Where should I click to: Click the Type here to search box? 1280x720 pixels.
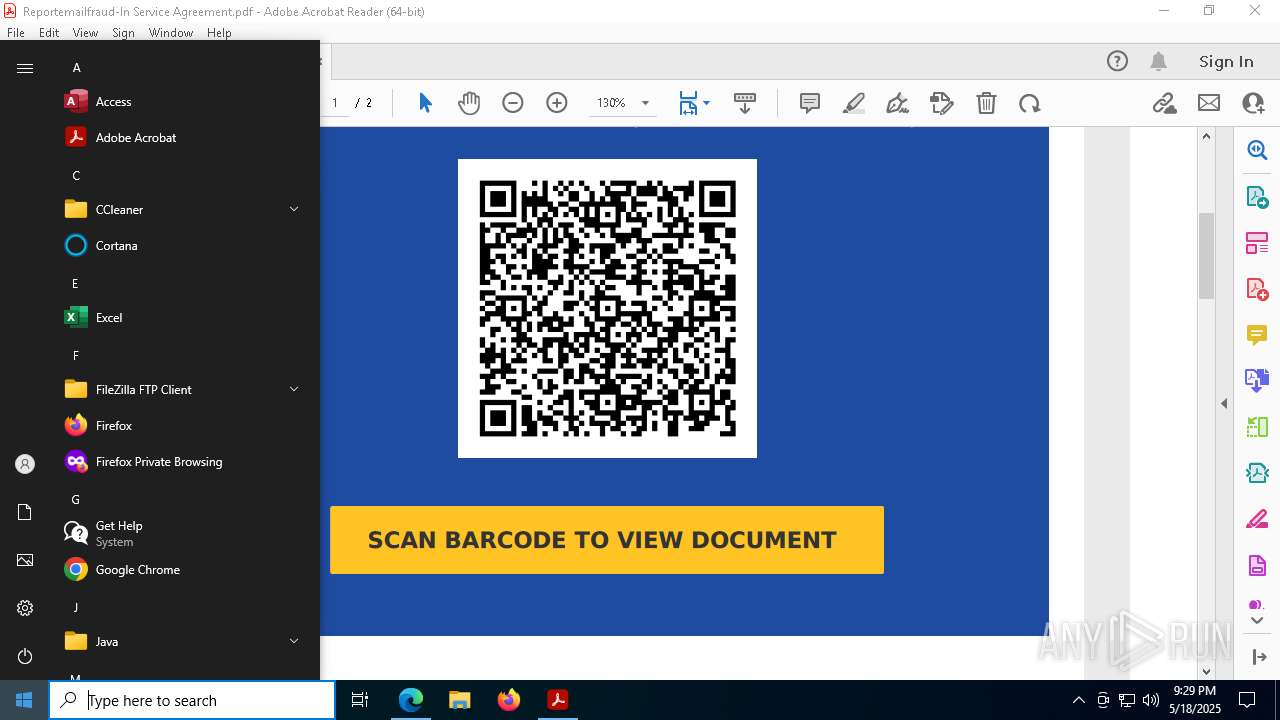pos(193,700)
